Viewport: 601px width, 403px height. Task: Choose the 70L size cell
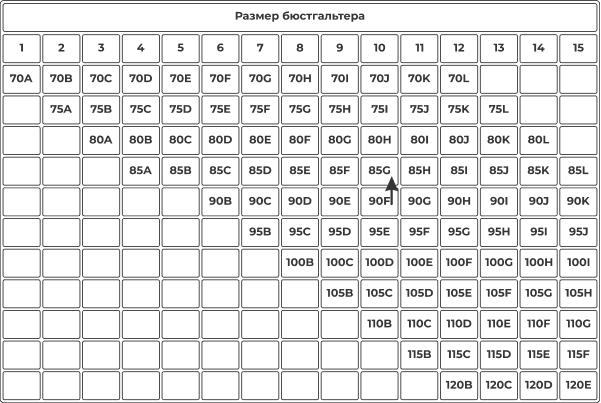click(x=459, y=77)
